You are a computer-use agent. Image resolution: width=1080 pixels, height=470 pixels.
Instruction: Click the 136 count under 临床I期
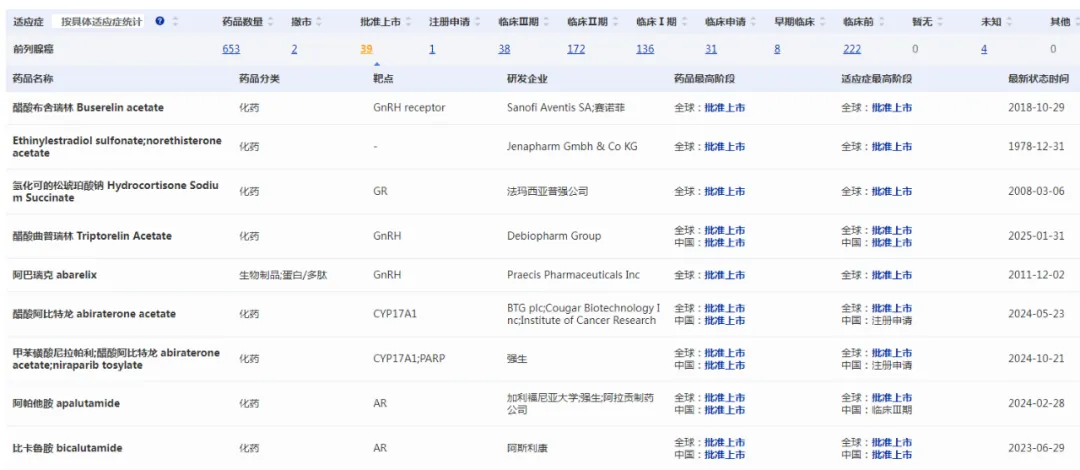pos(645,49)
